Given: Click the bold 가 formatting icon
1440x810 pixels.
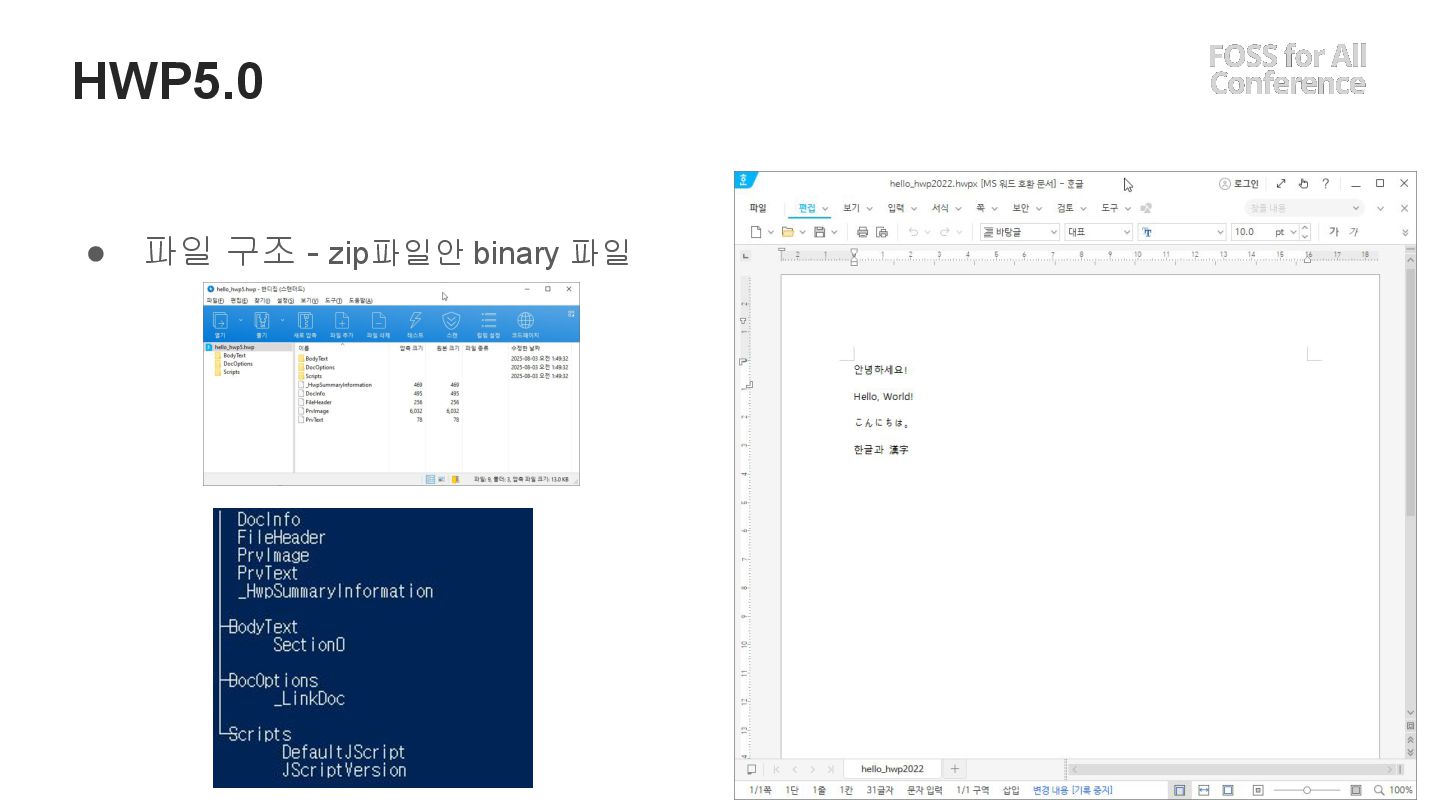Looking at the screenshot, I should 1333,232.
